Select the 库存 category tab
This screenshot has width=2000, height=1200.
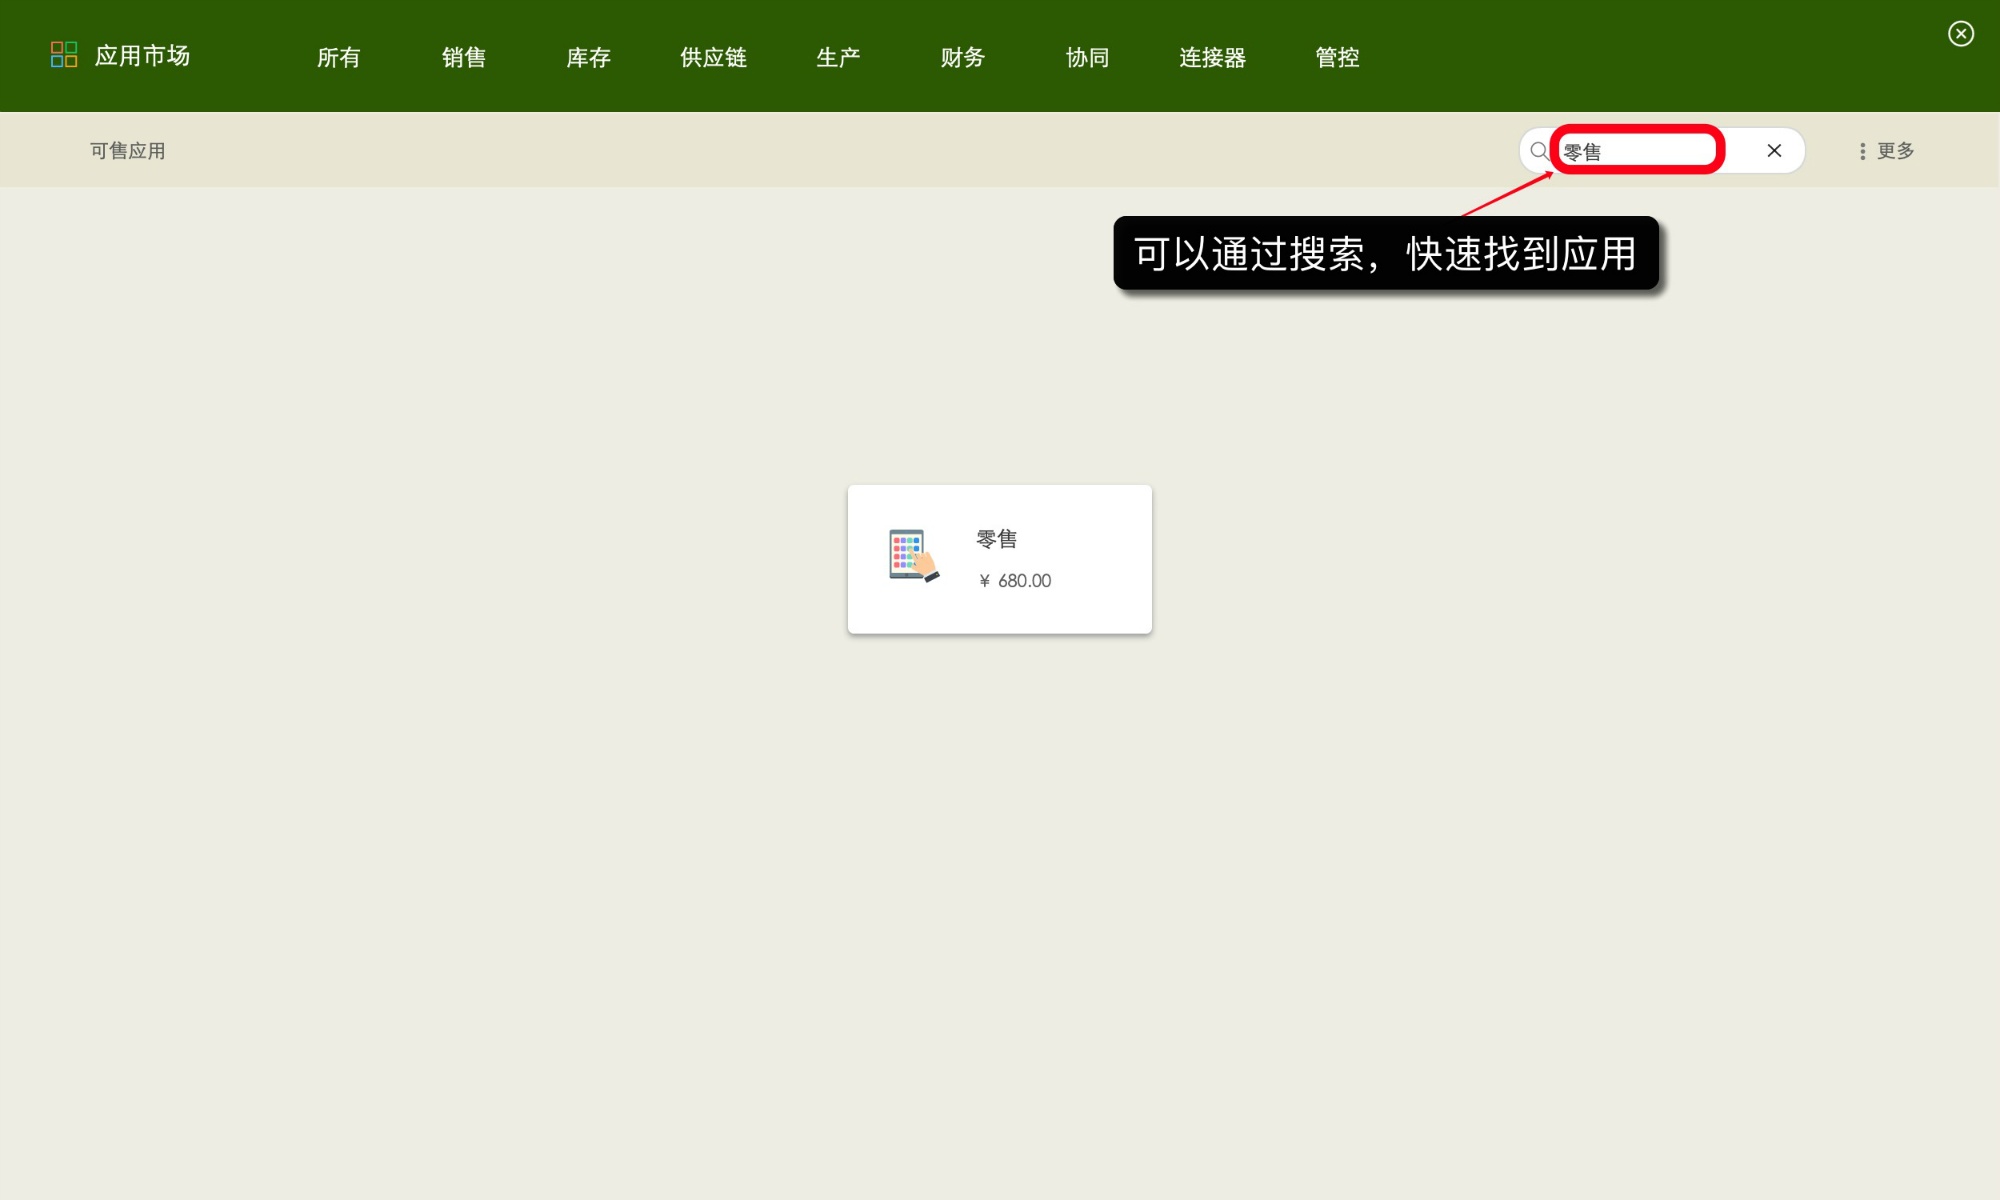(x=589, y=57)
